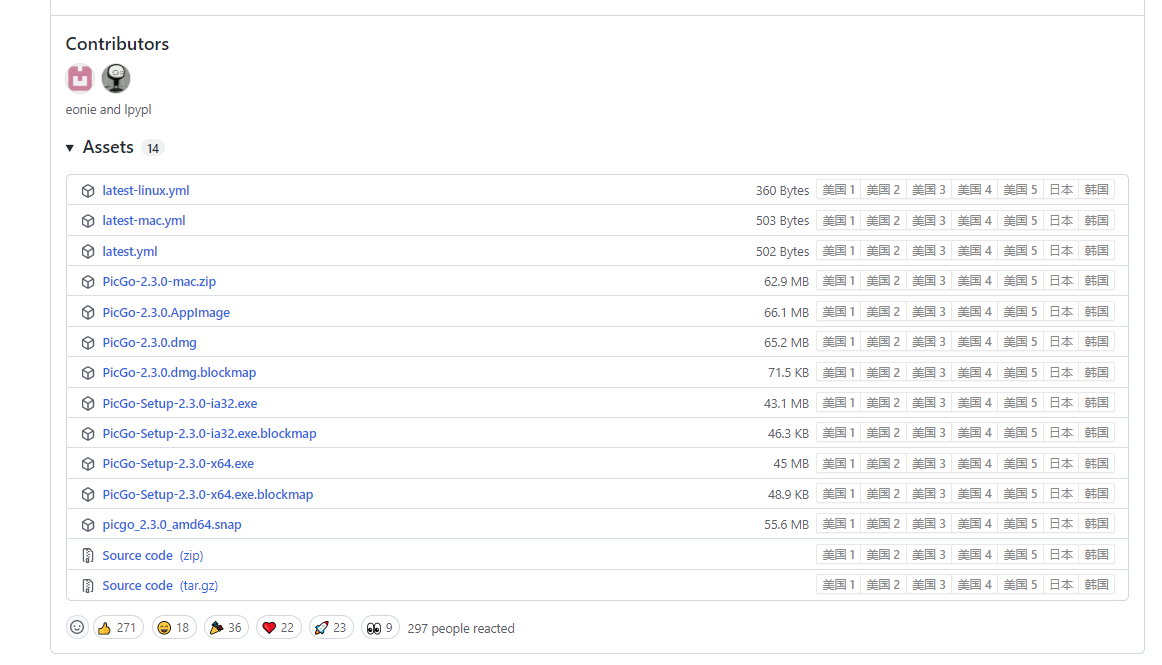Viewport: 1162px width, 665px height.
Task: Click the add reaction smiley icon
Action: coord(77,627)
